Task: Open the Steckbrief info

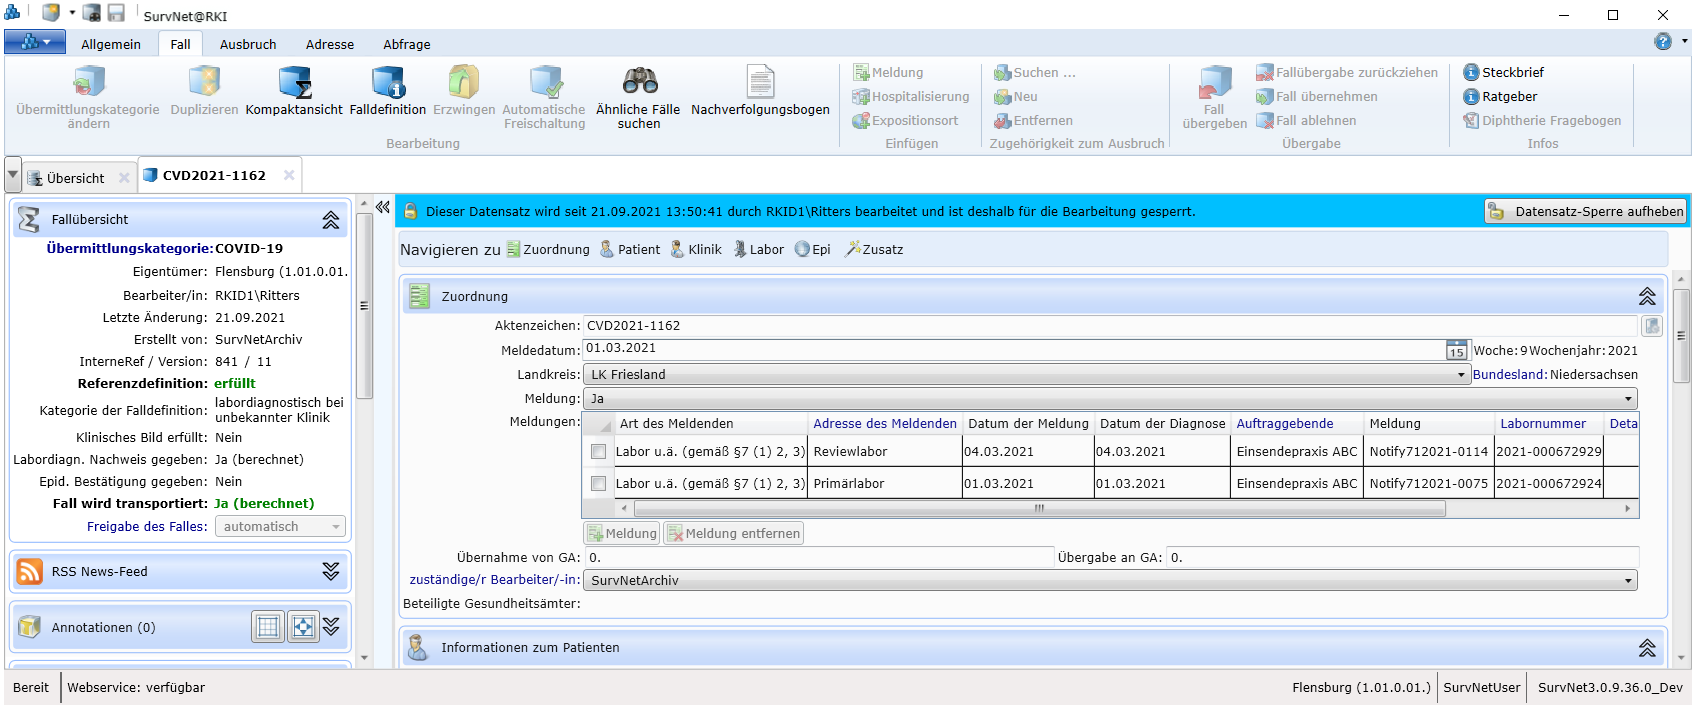Action: (x=1503, y=73)
